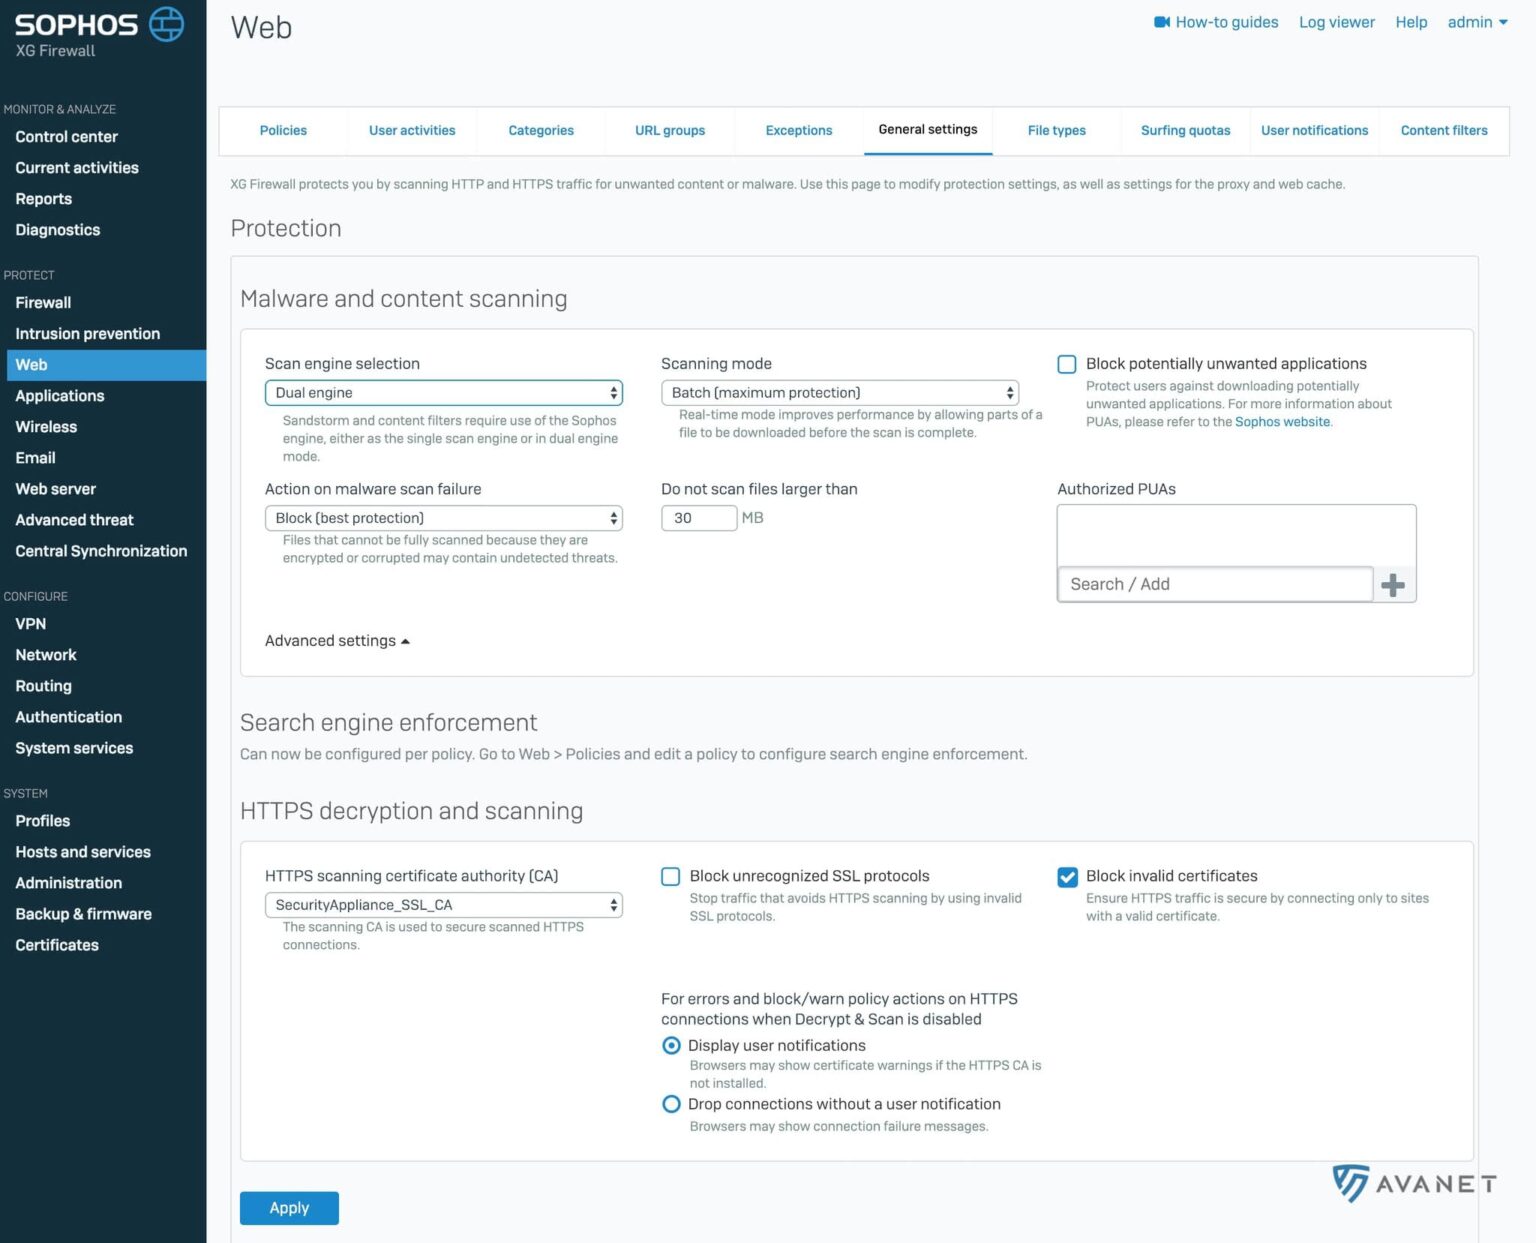The width and height of the screenshot is (1536, 1243).
Task: Open the Sophos website link
Action: (x=1282, y=421)
